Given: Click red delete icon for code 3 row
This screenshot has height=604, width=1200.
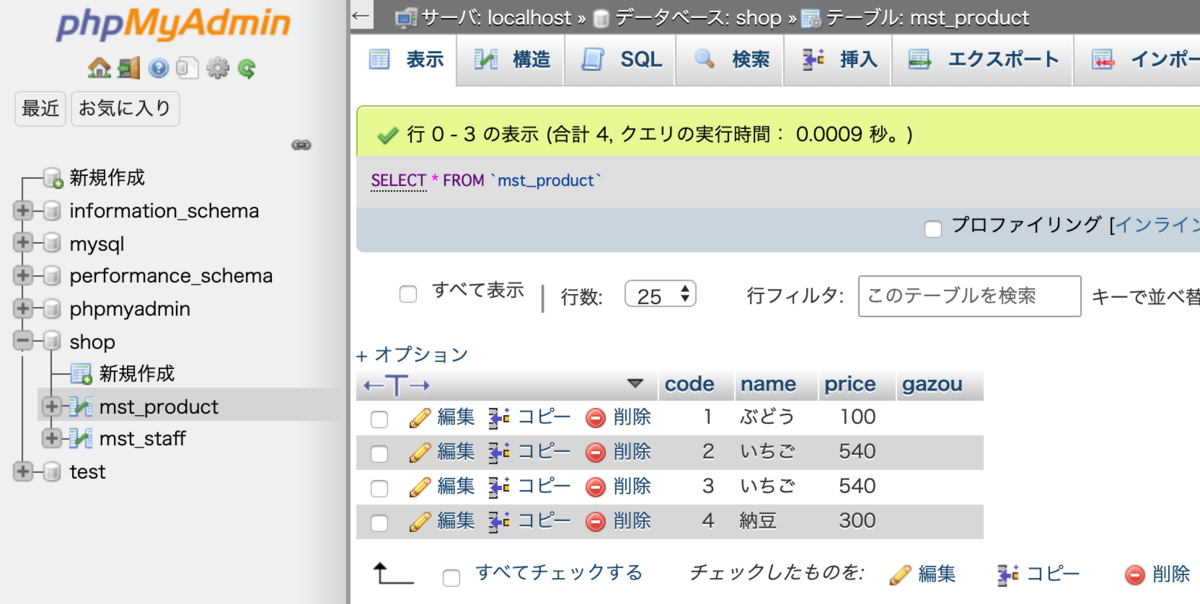Looking at the screenshot, I should [595, 487].
